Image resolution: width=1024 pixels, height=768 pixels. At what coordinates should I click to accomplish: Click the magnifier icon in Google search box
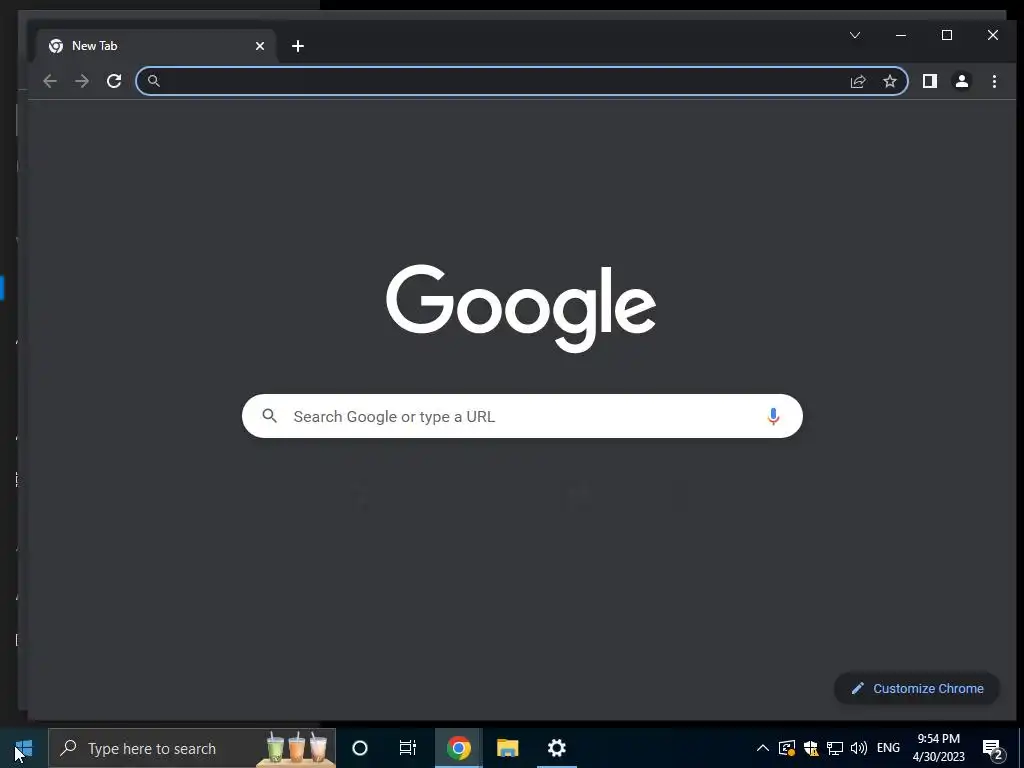click(269, 415)
